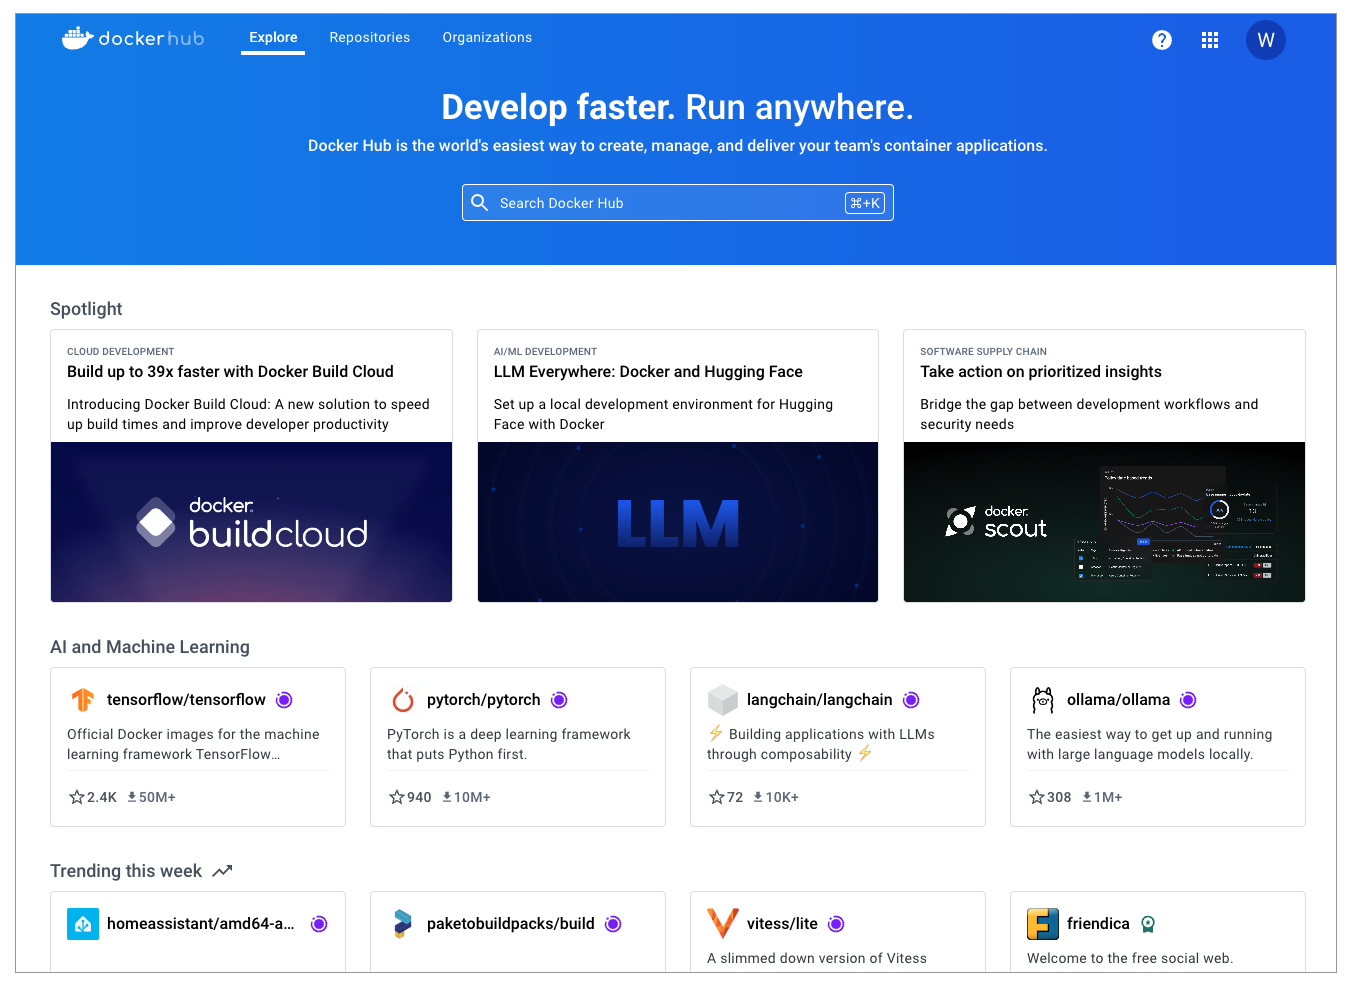
Task: Click the docker buildcloud banner image
Action: [x=251, y=522]
